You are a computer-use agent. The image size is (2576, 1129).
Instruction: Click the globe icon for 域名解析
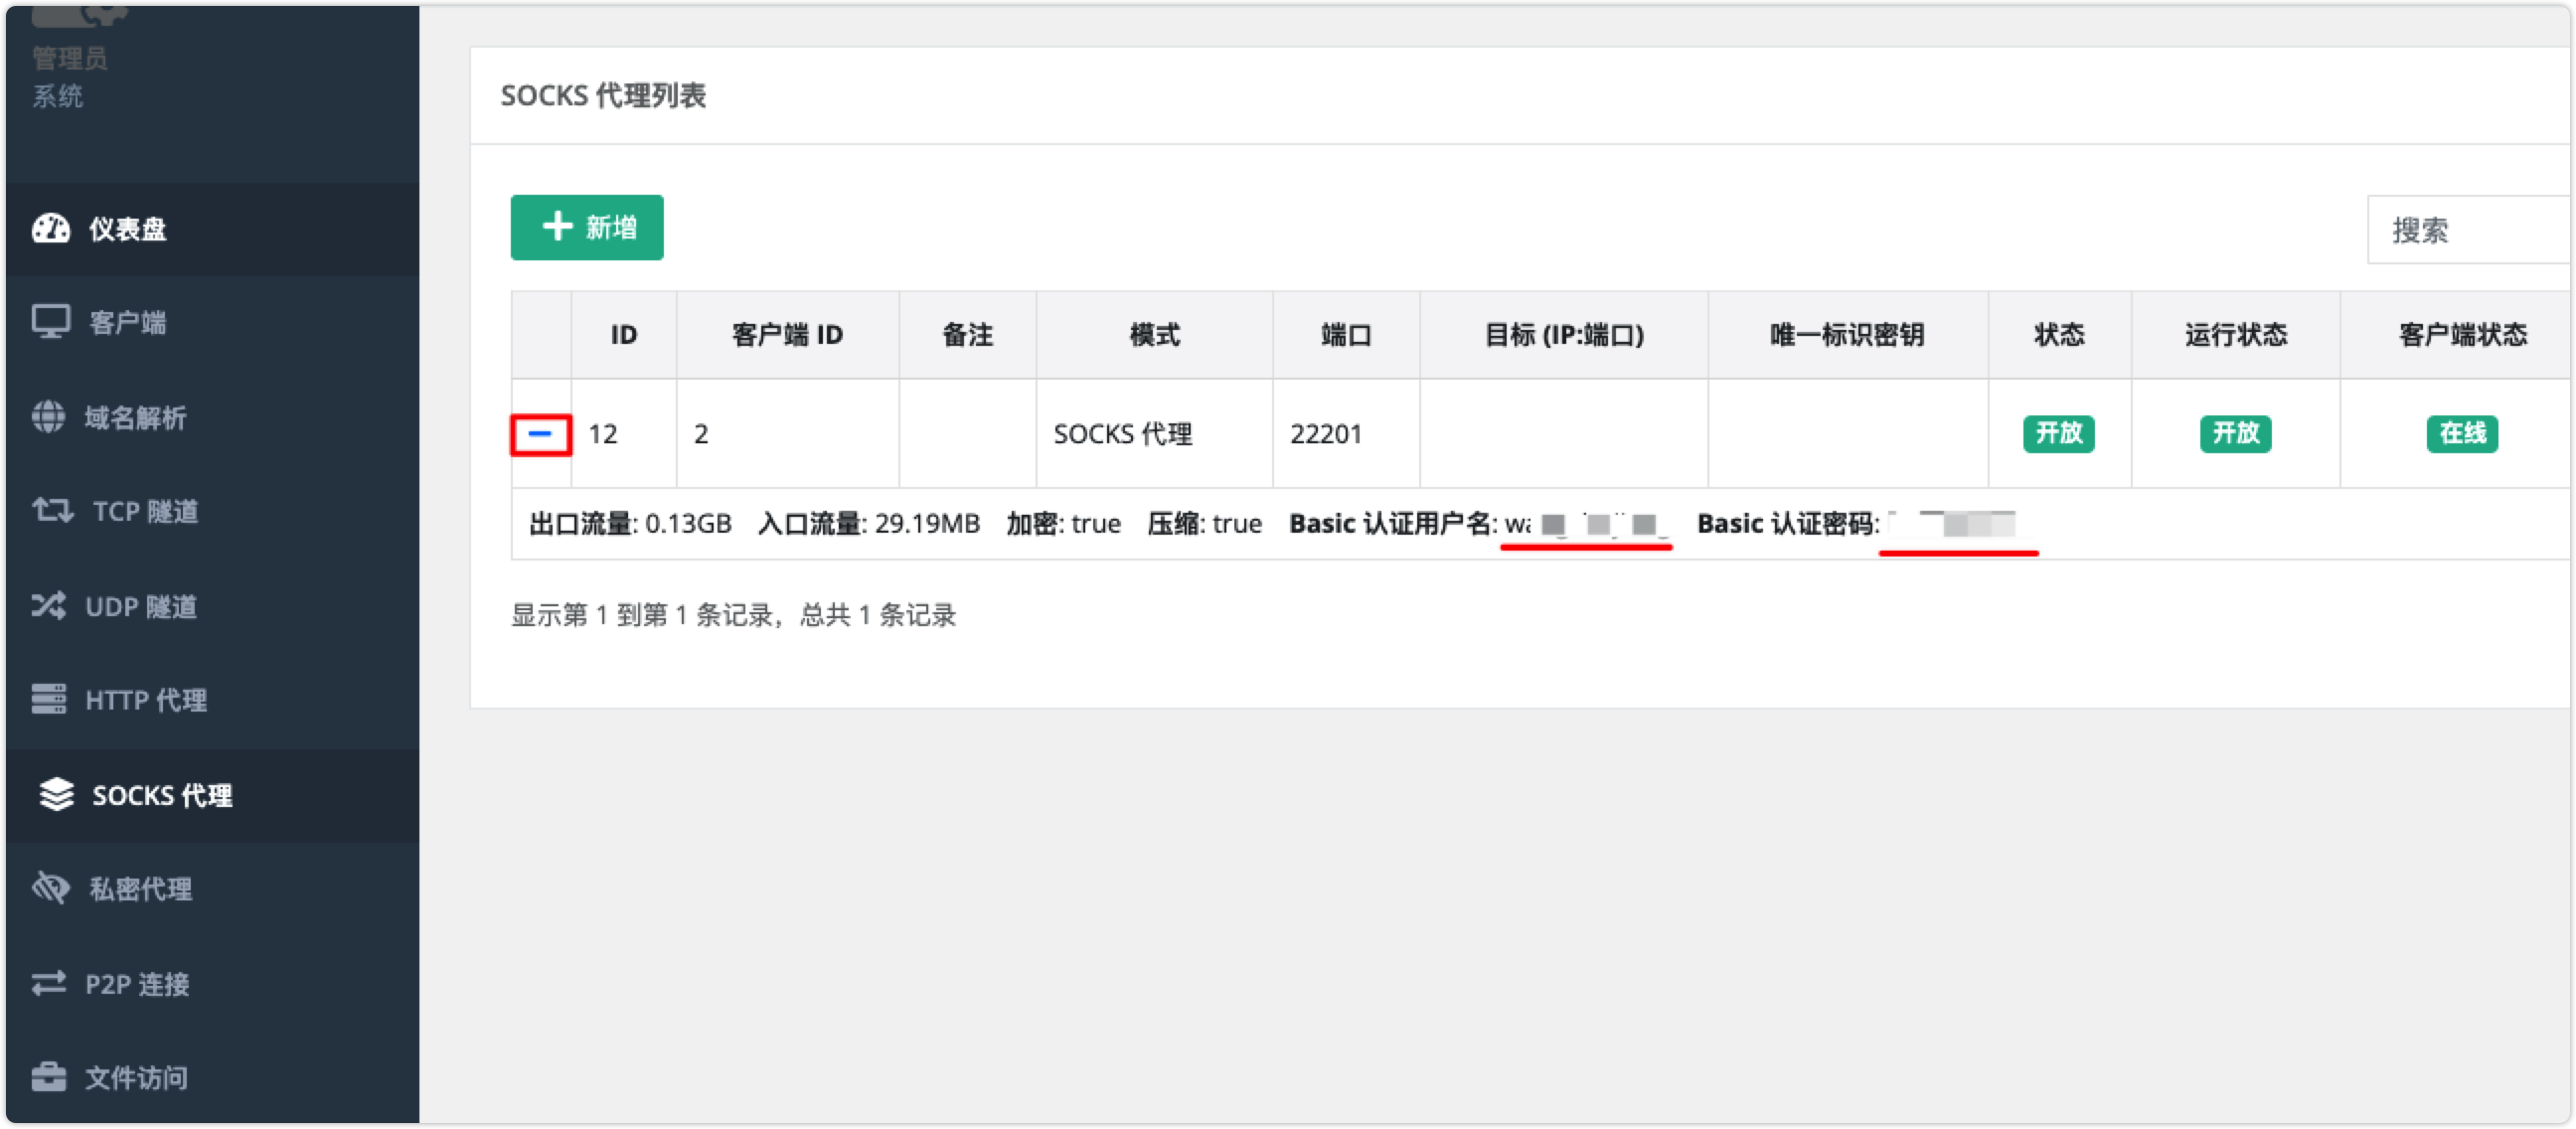click(48, 416)
